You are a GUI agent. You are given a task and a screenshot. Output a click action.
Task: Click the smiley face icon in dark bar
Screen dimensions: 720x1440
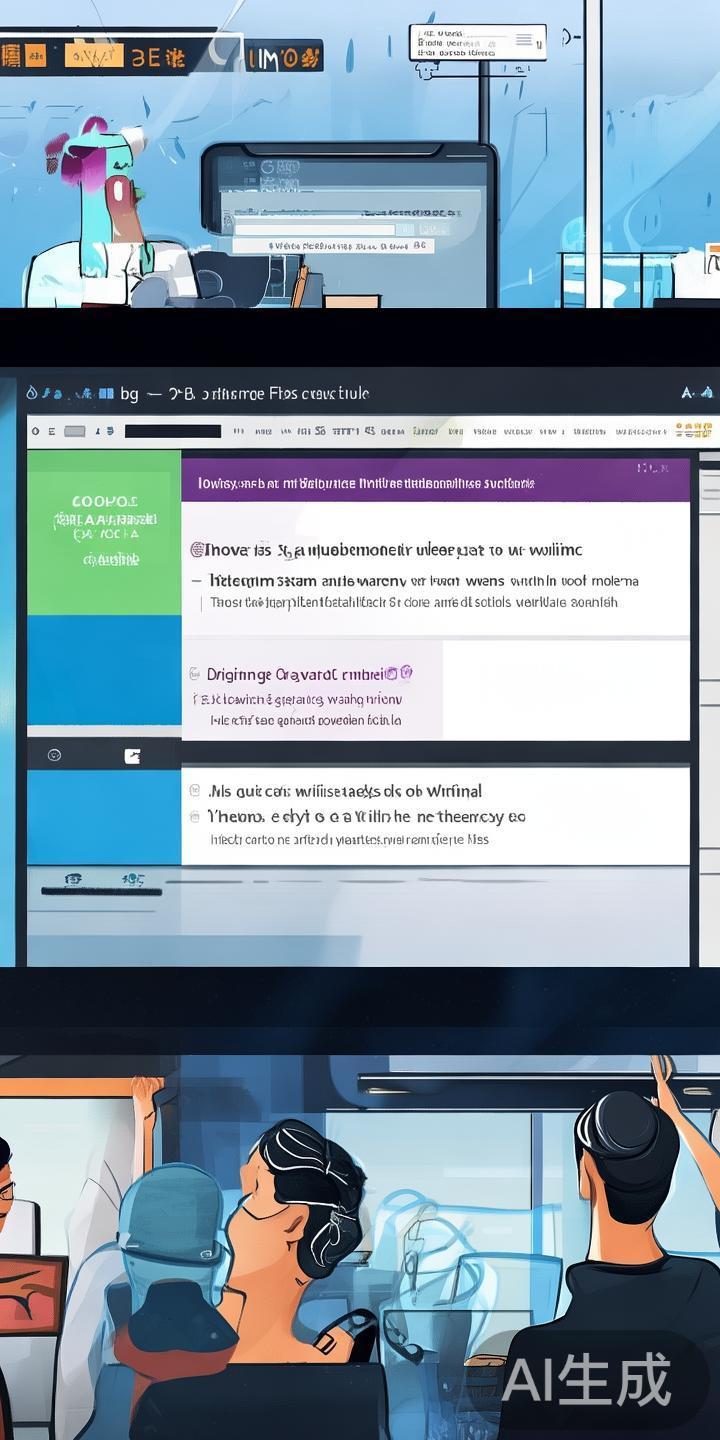[54, 755]
